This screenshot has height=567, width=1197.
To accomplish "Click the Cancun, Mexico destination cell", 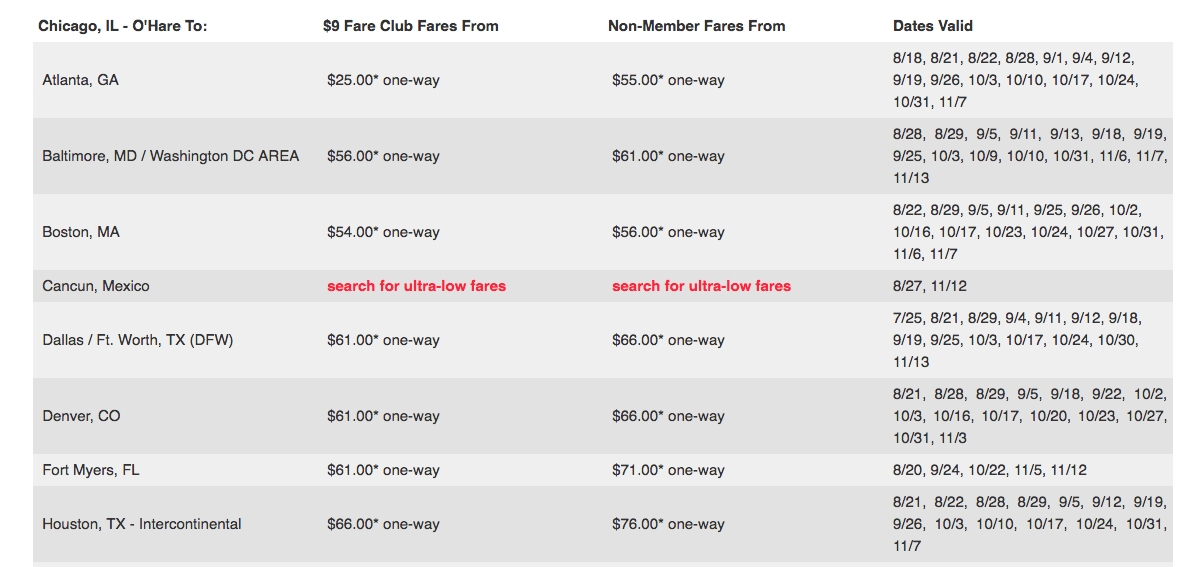I will pos(96,286).
